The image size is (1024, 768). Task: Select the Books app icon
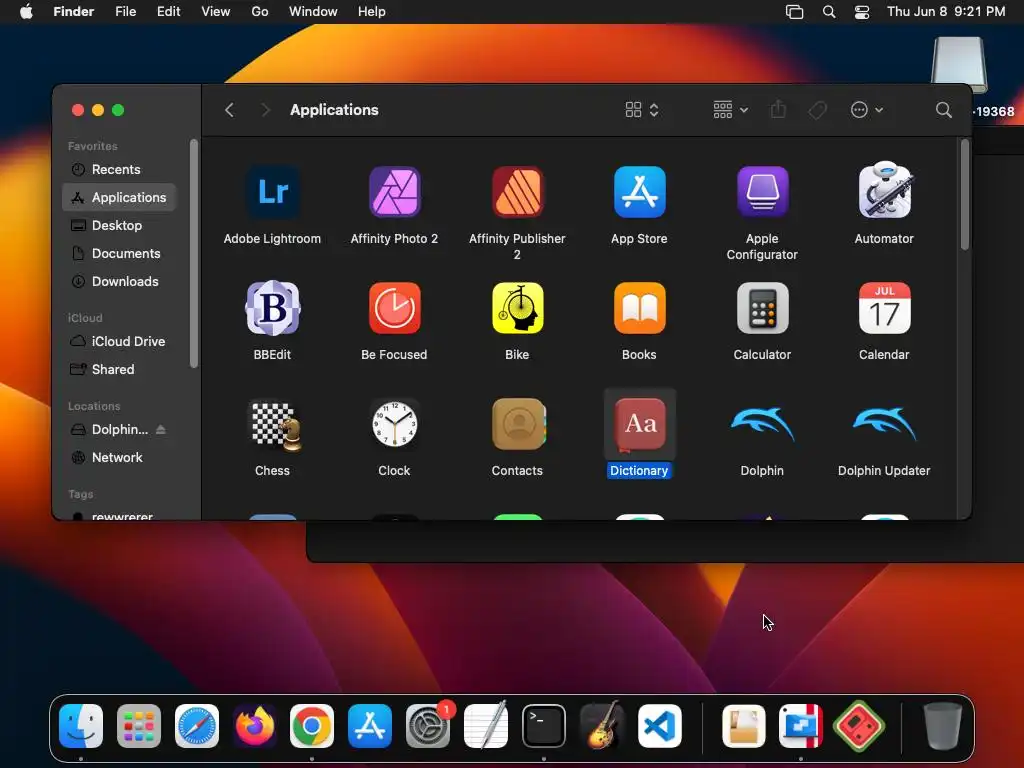(x=639, y=308)
